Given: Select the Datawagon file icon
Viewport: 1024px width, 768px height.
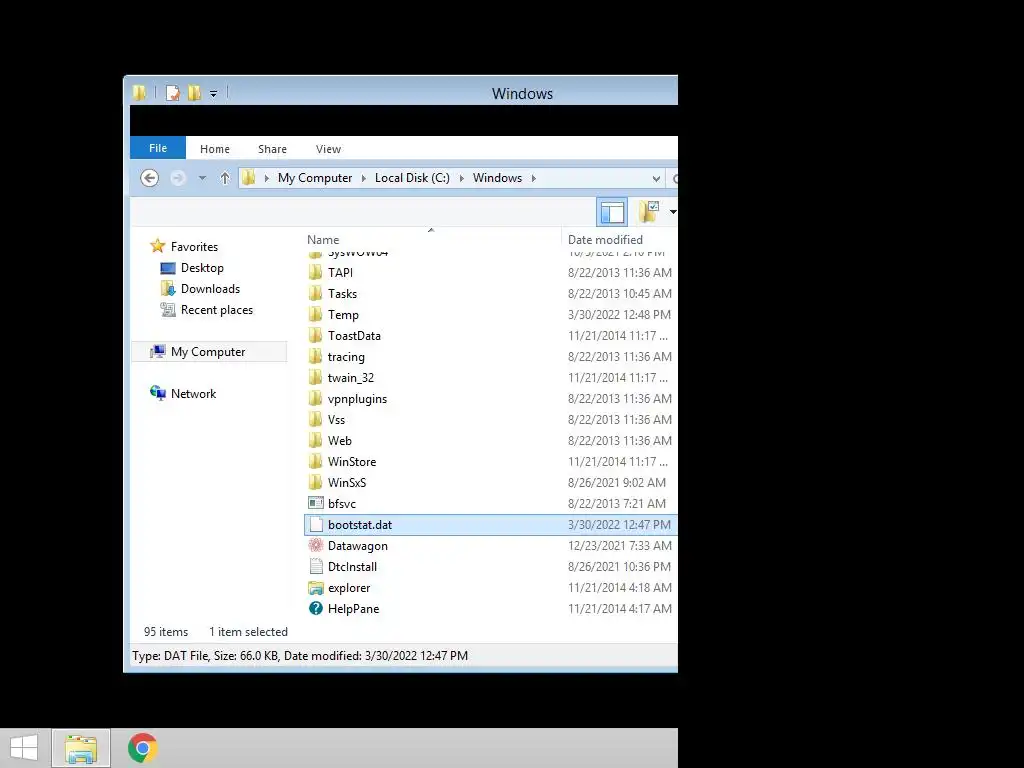Looking at the screenshot, I should [x=315, y=545].
